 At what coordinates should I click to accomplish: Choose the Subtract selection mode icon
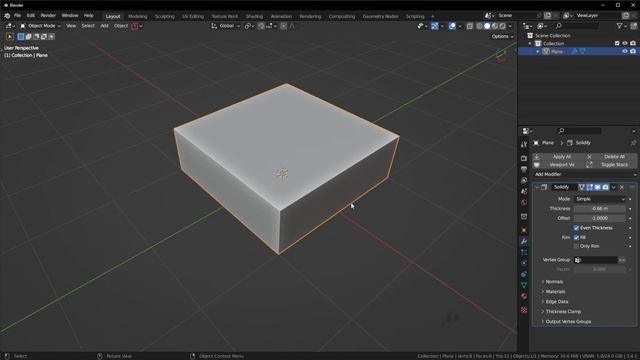(x=36, y=37)
